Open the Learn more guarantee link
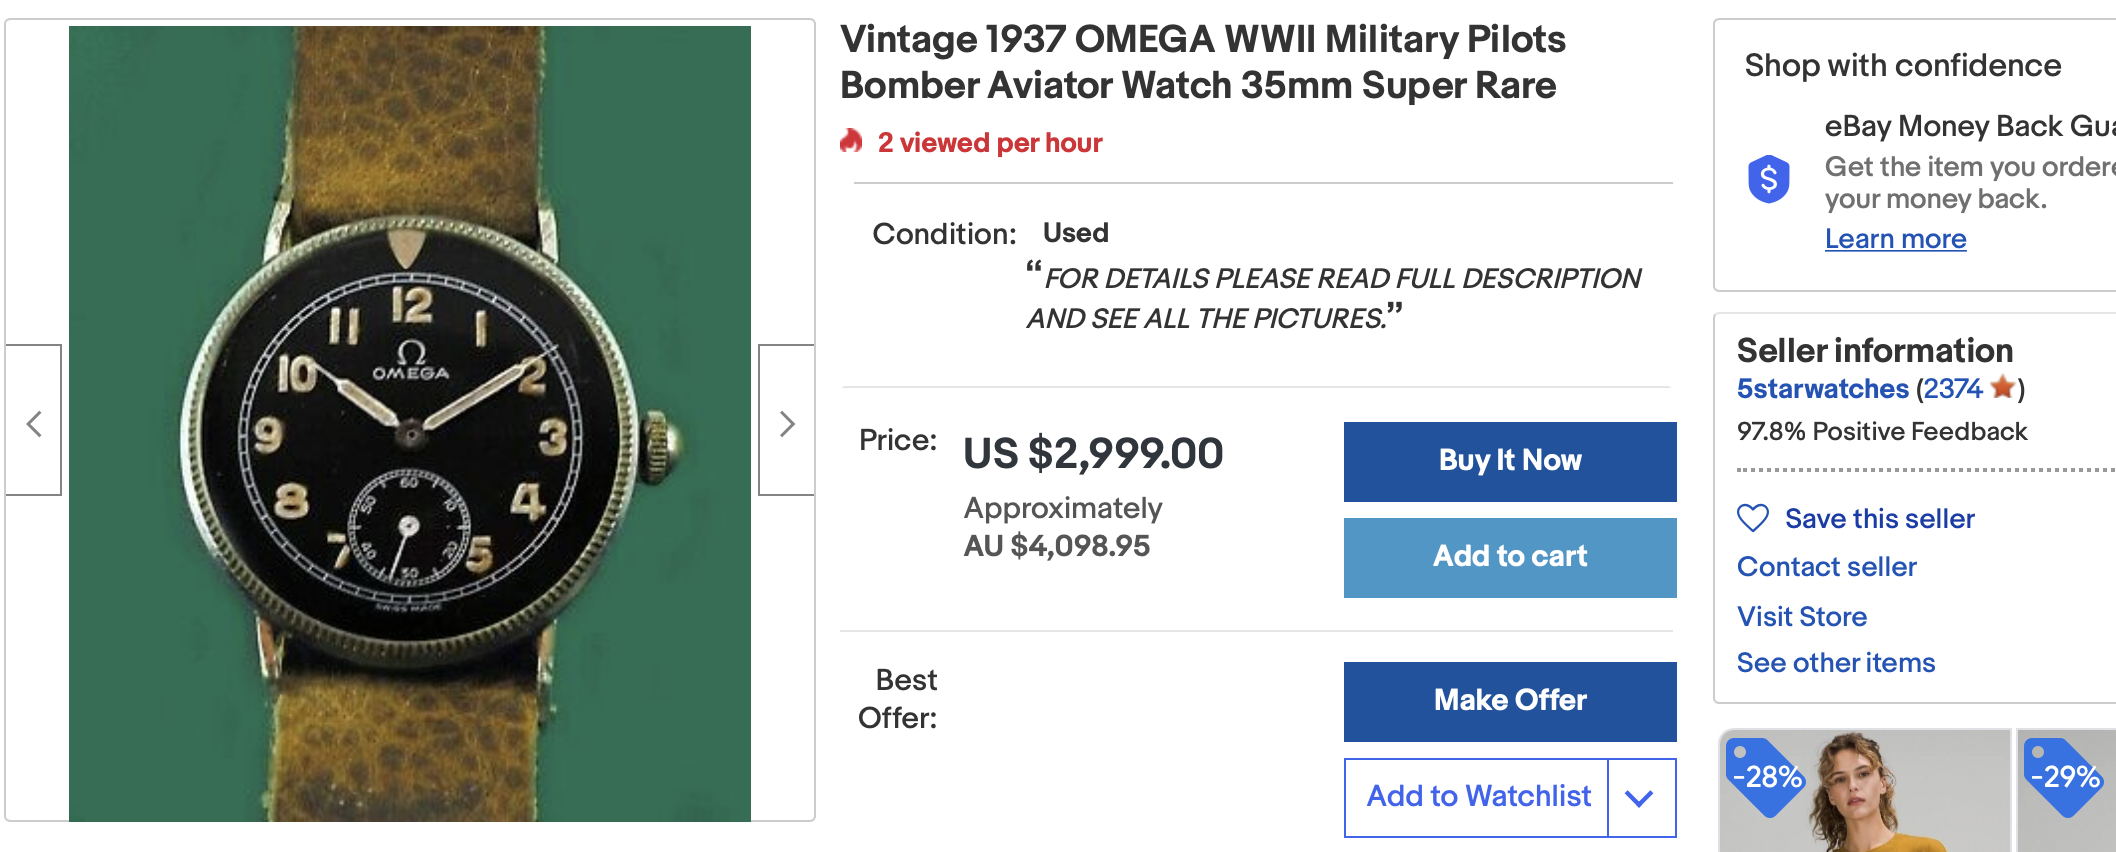This screenshot has width=2116, height=852. 1895,239
